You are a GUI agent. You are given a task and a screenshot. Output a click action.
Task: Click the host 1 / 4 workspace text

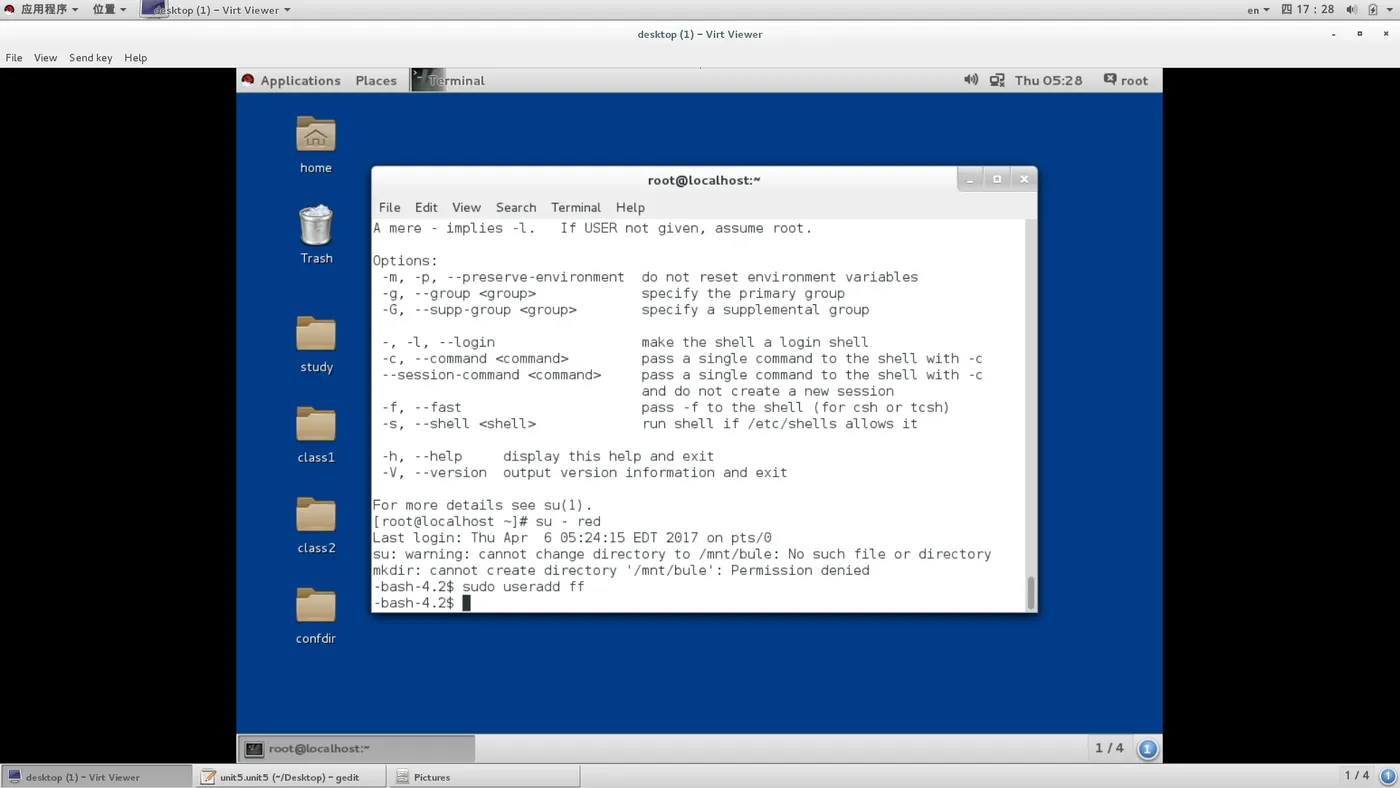pos(1357,775)
